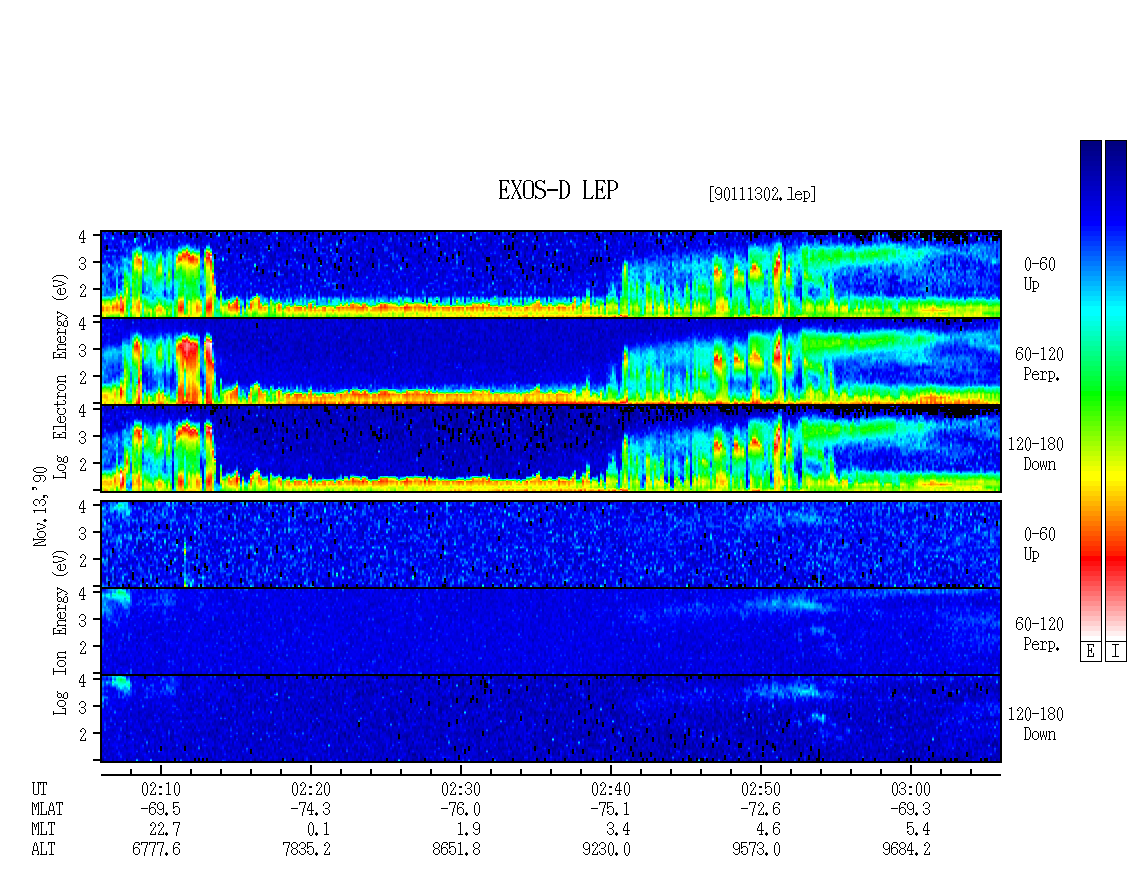Click the MLAT value -72.6
The image size is (1130, 875).
[x=760, y=809]
